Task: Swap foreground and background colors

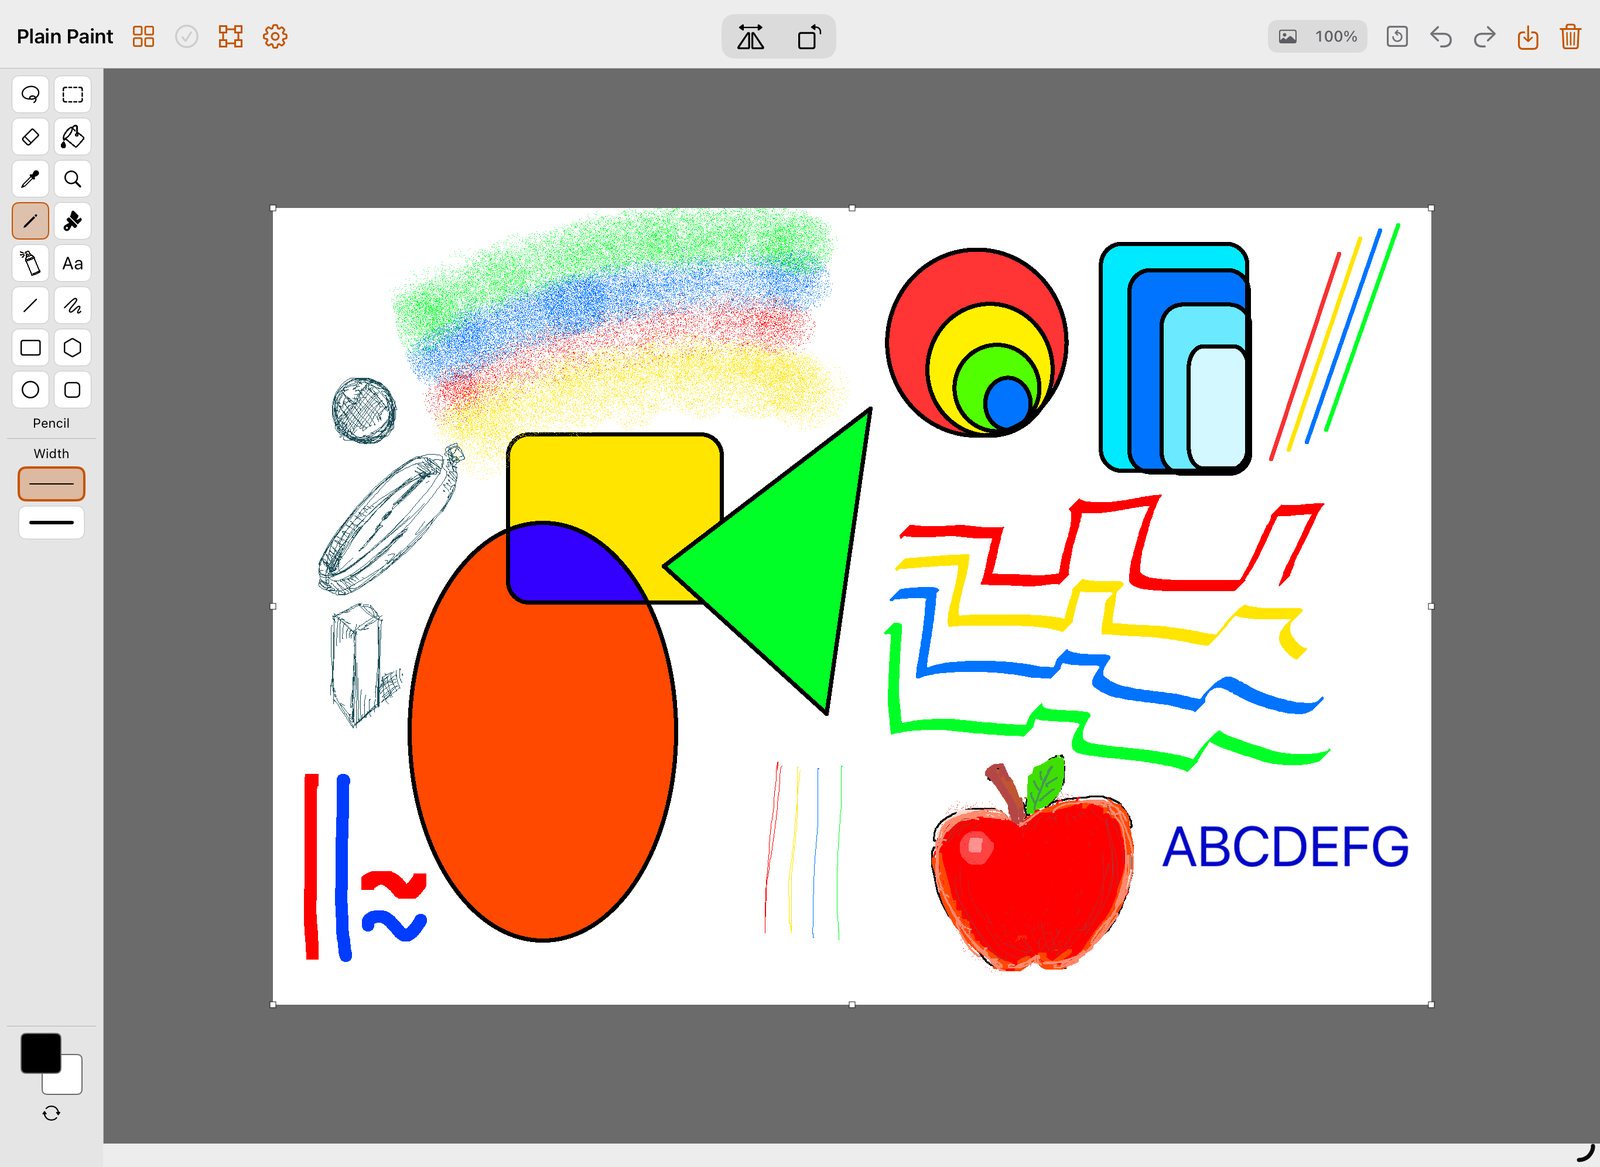Action: 51,1113
